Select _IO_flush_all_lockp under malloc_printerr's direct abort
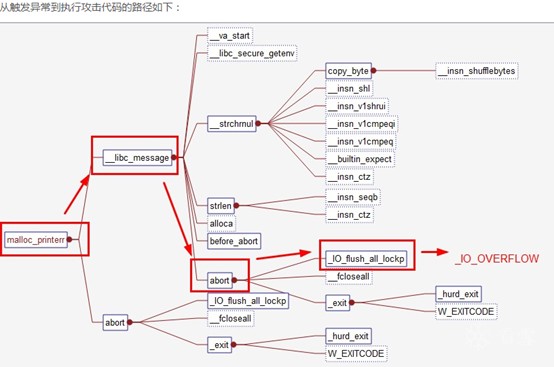Viewport: 554px width, 367px height. point(248,301)
